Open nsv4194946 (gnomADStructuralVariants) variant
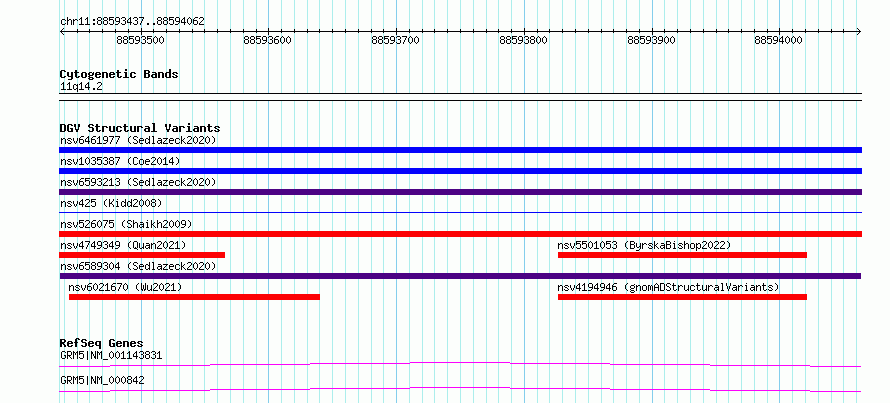This screenshot has width=890, height=403. [668, 287]
